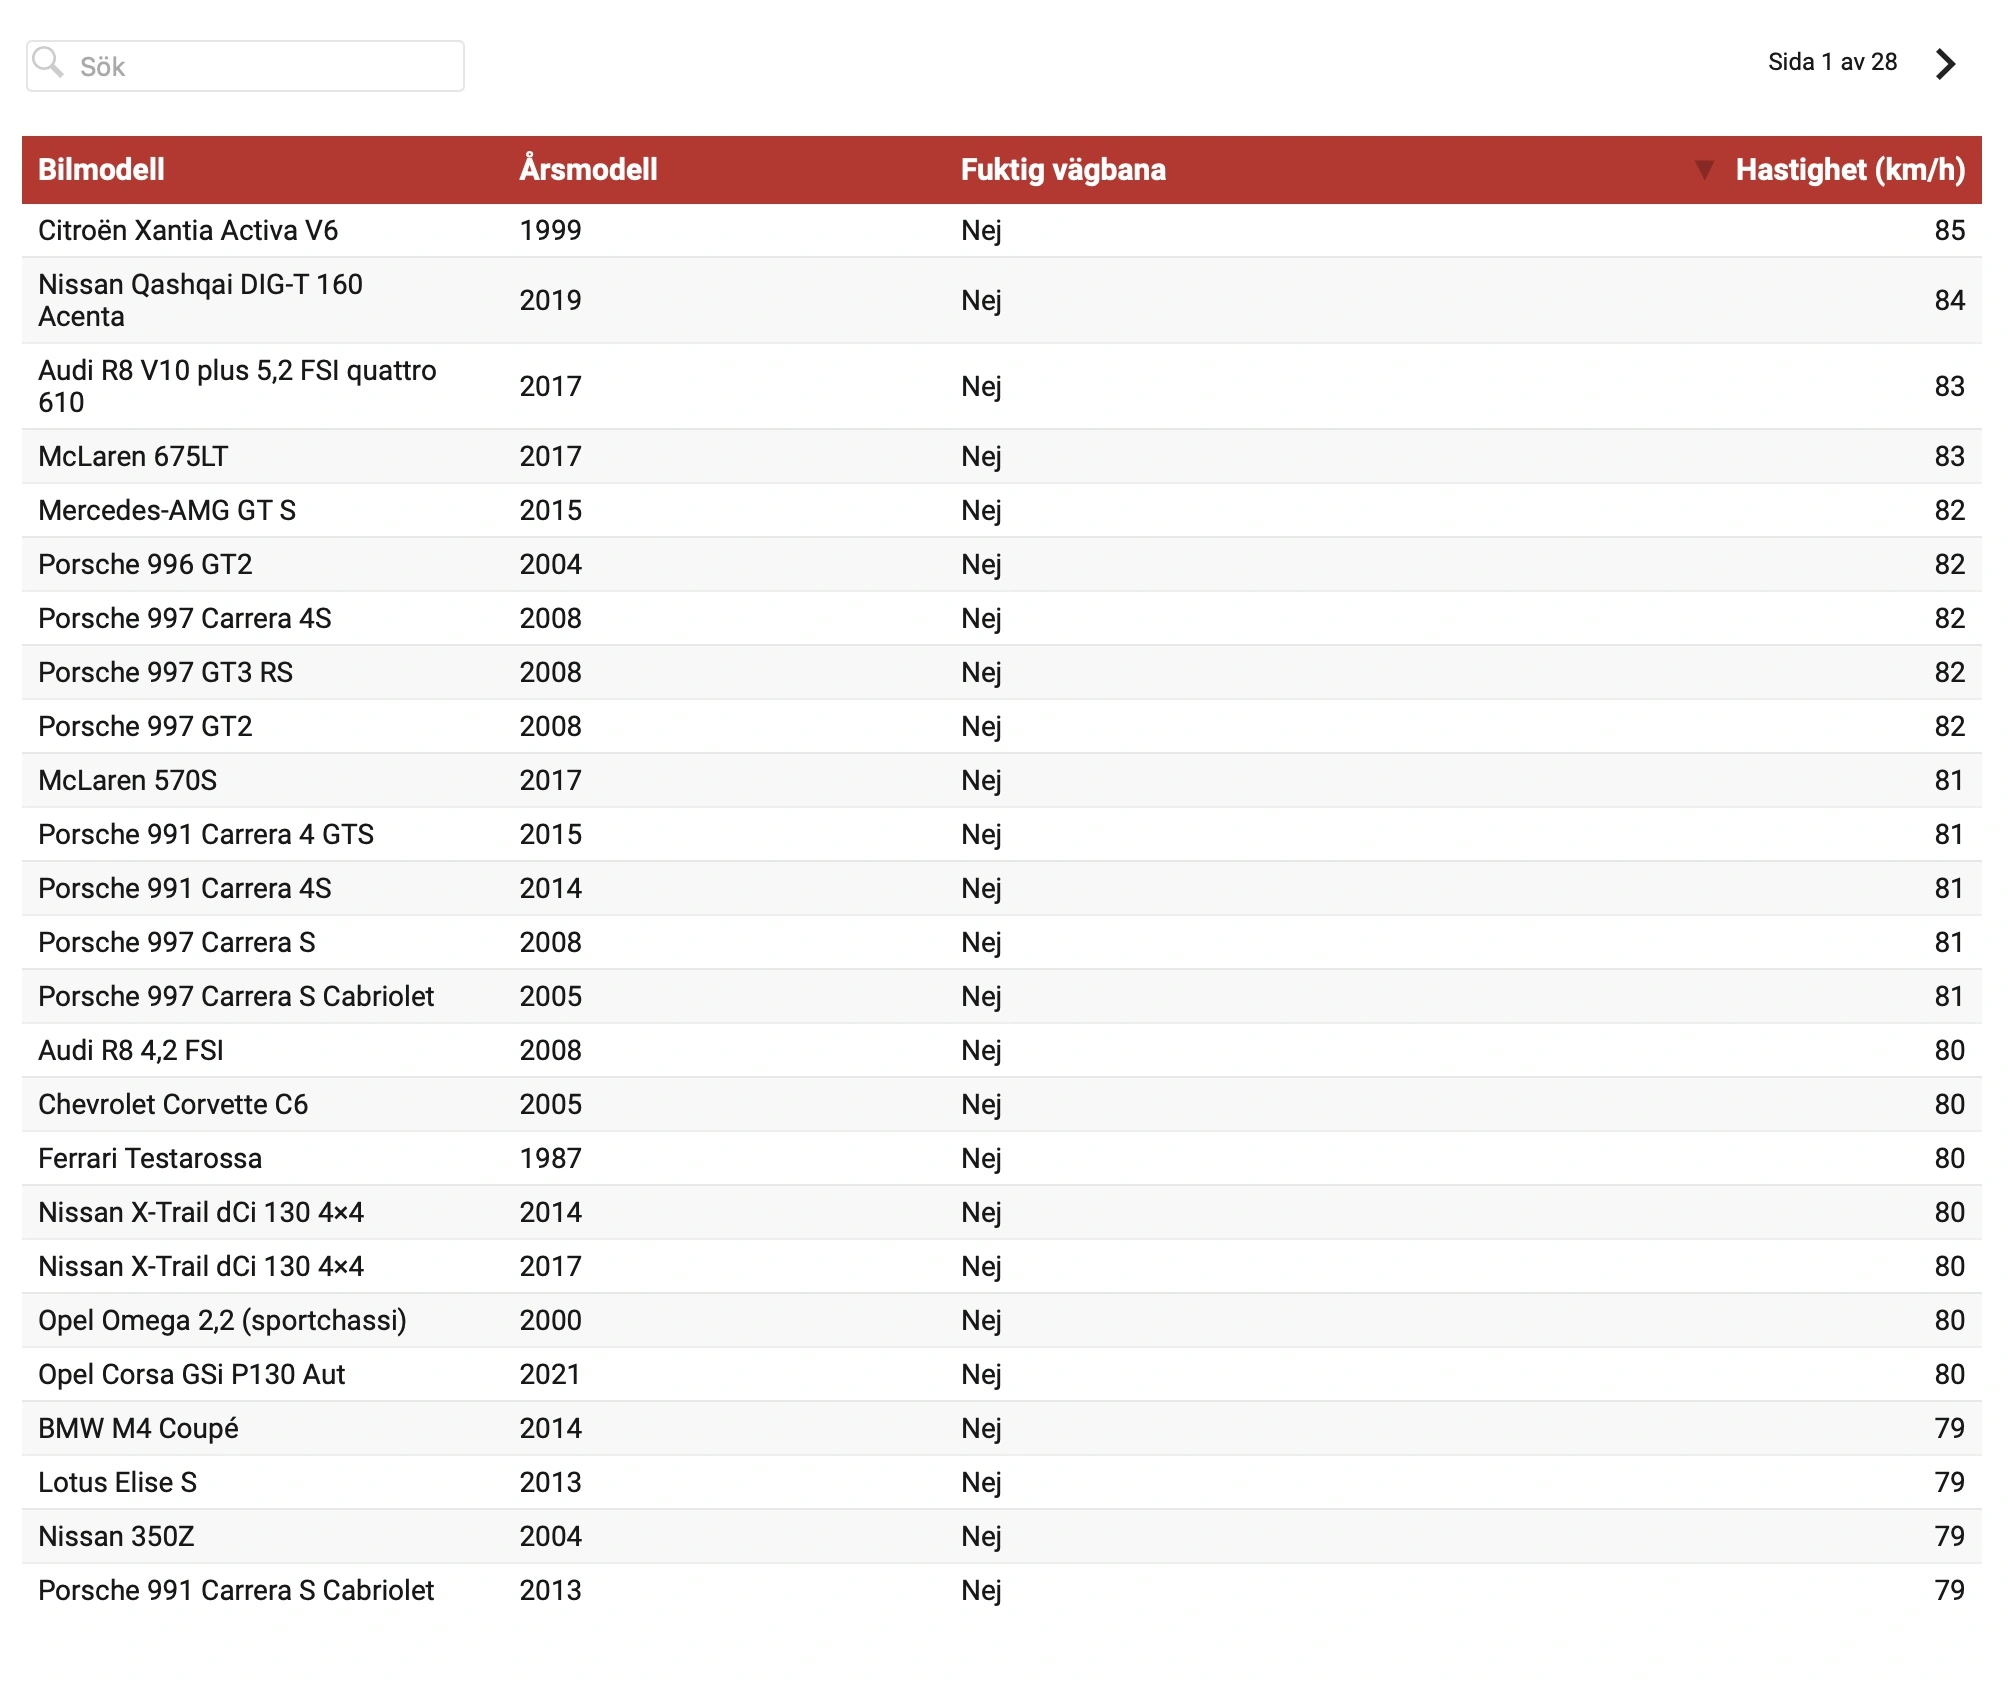This screenshot has width=2008, height=1688.
Task: Go to next page using right chevron
Action: click(x=1945, y=64)
